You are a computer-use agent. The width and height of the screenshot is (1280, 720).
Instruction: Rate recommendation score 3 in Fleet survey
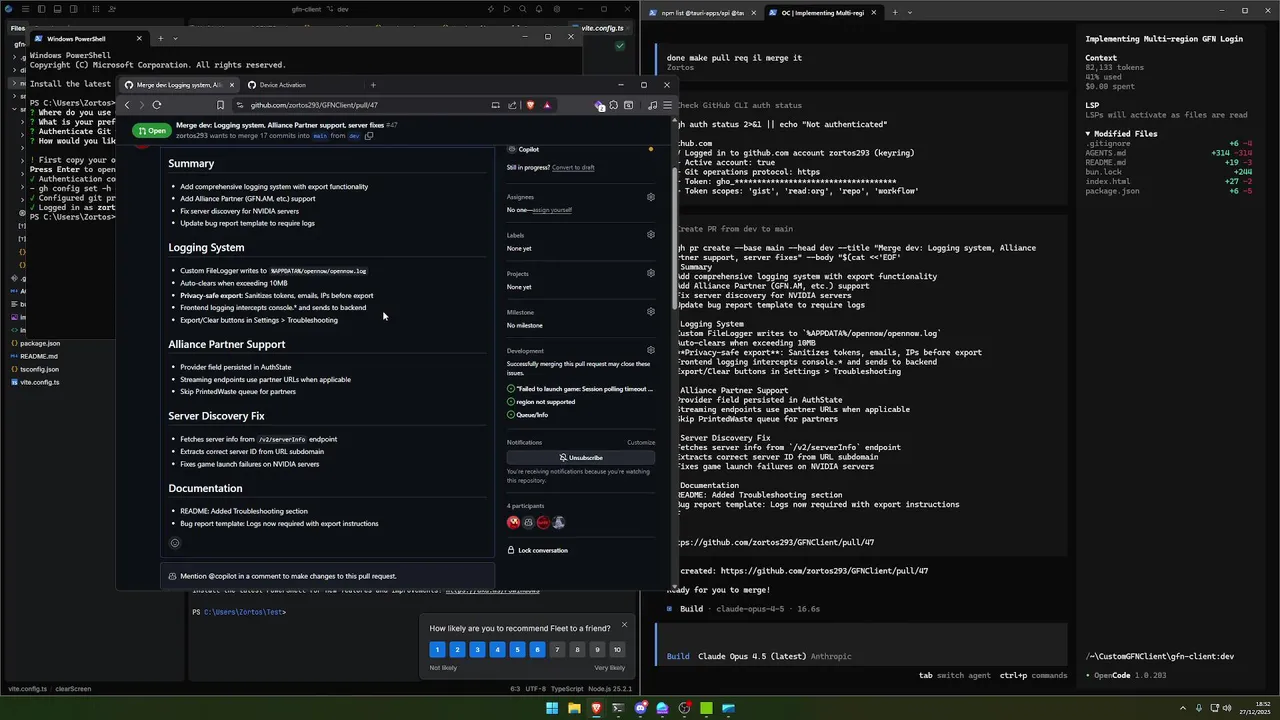[477, 650]
